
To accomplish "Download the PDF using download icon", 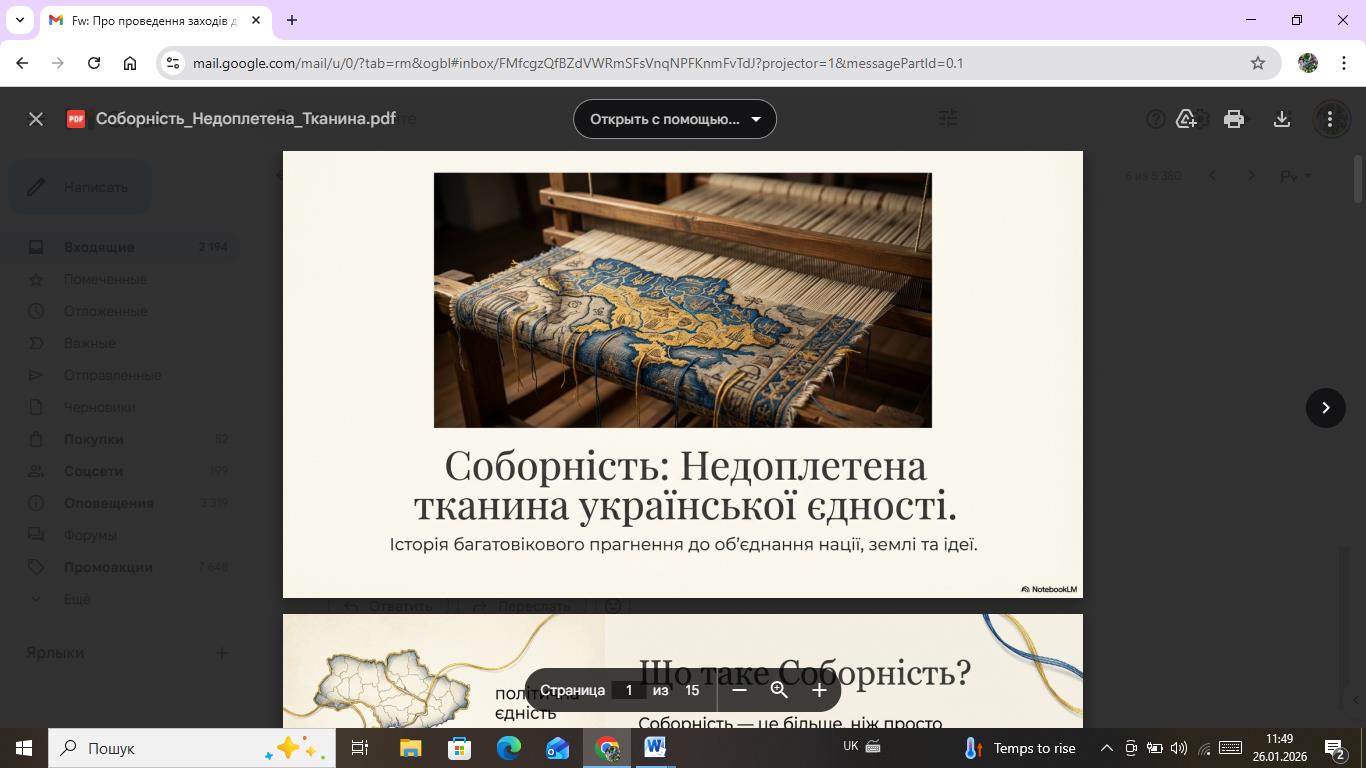I will [1282, 119].
